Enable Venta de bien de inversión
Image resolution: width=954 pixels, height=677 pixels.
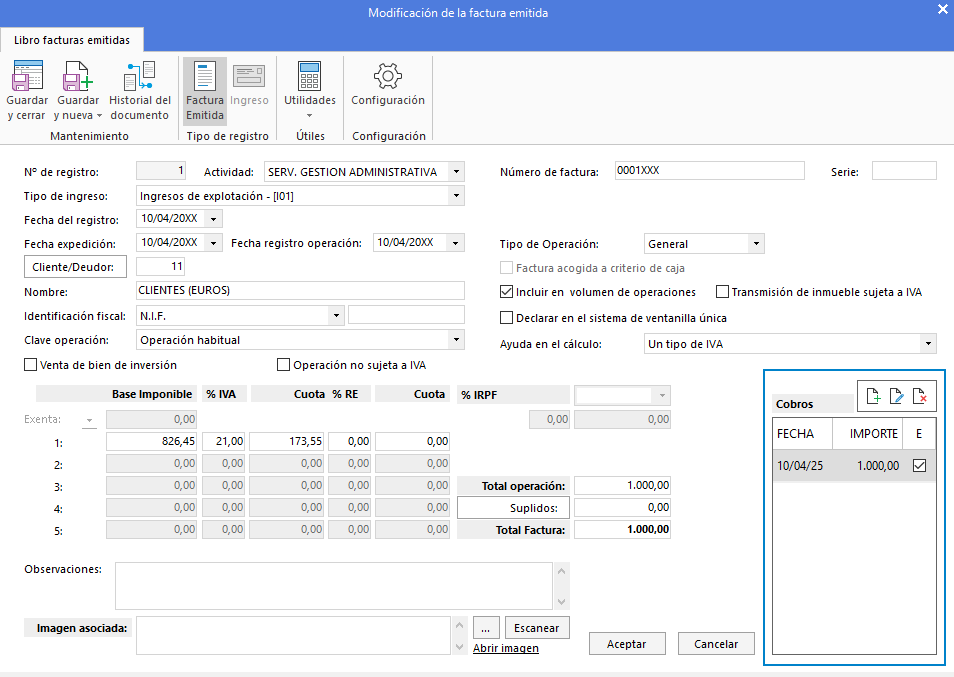(x=30, y=364)
